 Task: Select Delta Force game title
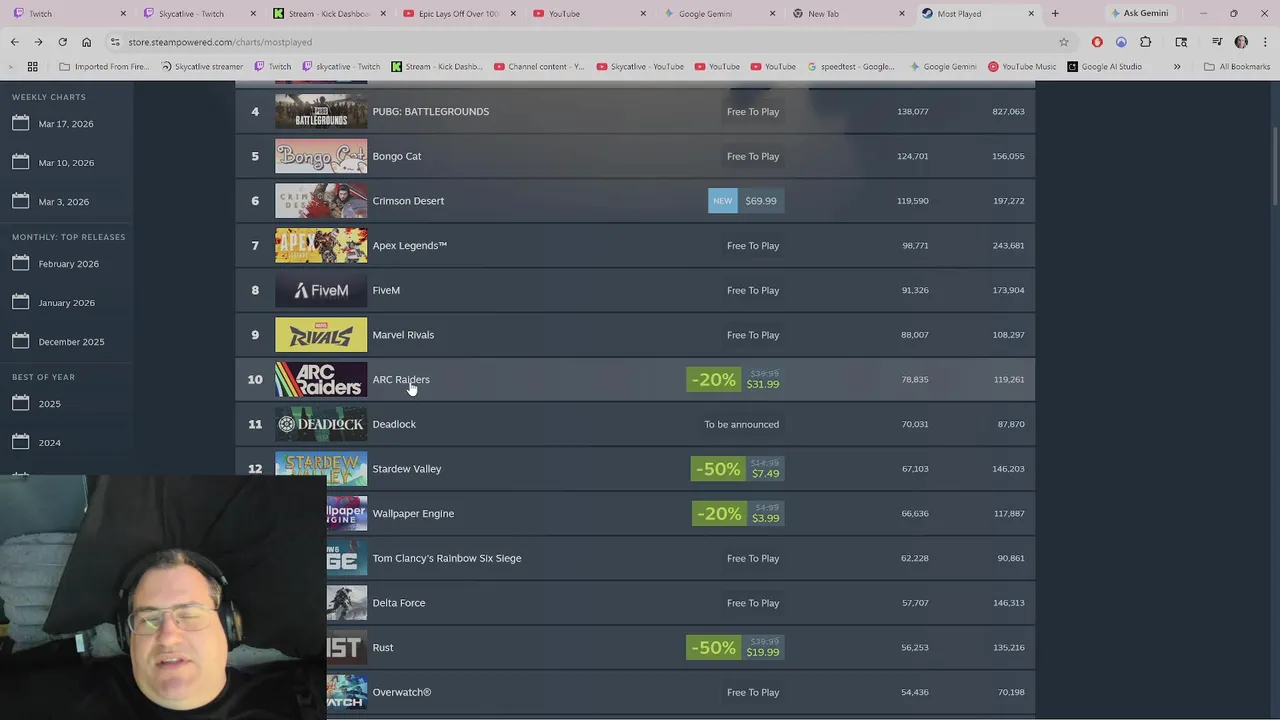click(399, 603)
